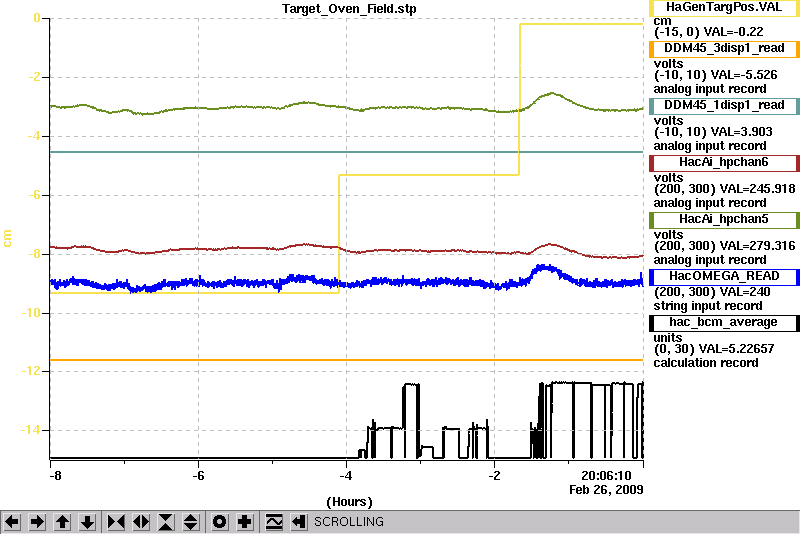Viewport: 800px width, 534px height.
Task: Click the circle auto-scale icon
Action: (x=219, y=522)
